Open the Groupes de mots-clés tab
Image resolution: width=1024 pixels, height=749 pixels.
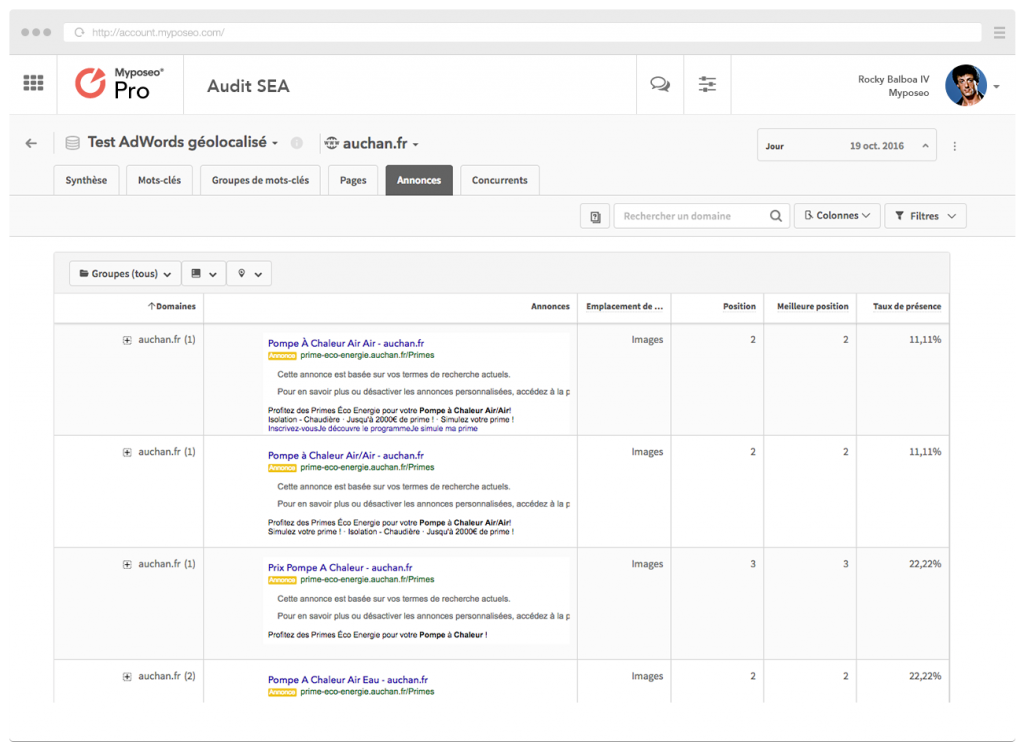[260, 180]
